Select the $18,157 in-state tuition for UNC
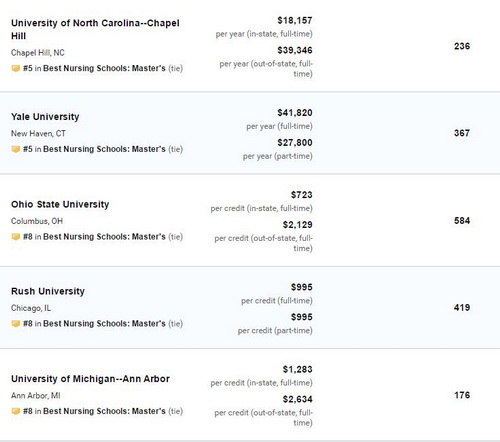Screen dimensions: 500x442 coord(295,21)
